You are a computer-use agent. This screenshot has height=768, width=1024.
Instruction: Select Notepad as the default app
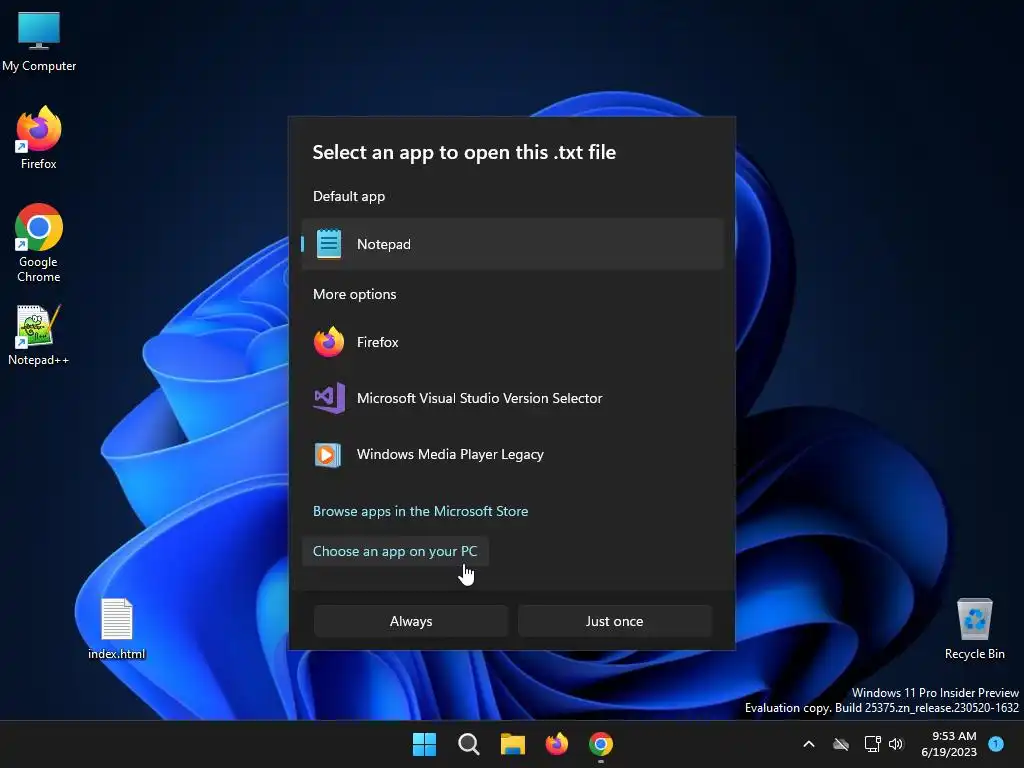[x=513, y=244]
